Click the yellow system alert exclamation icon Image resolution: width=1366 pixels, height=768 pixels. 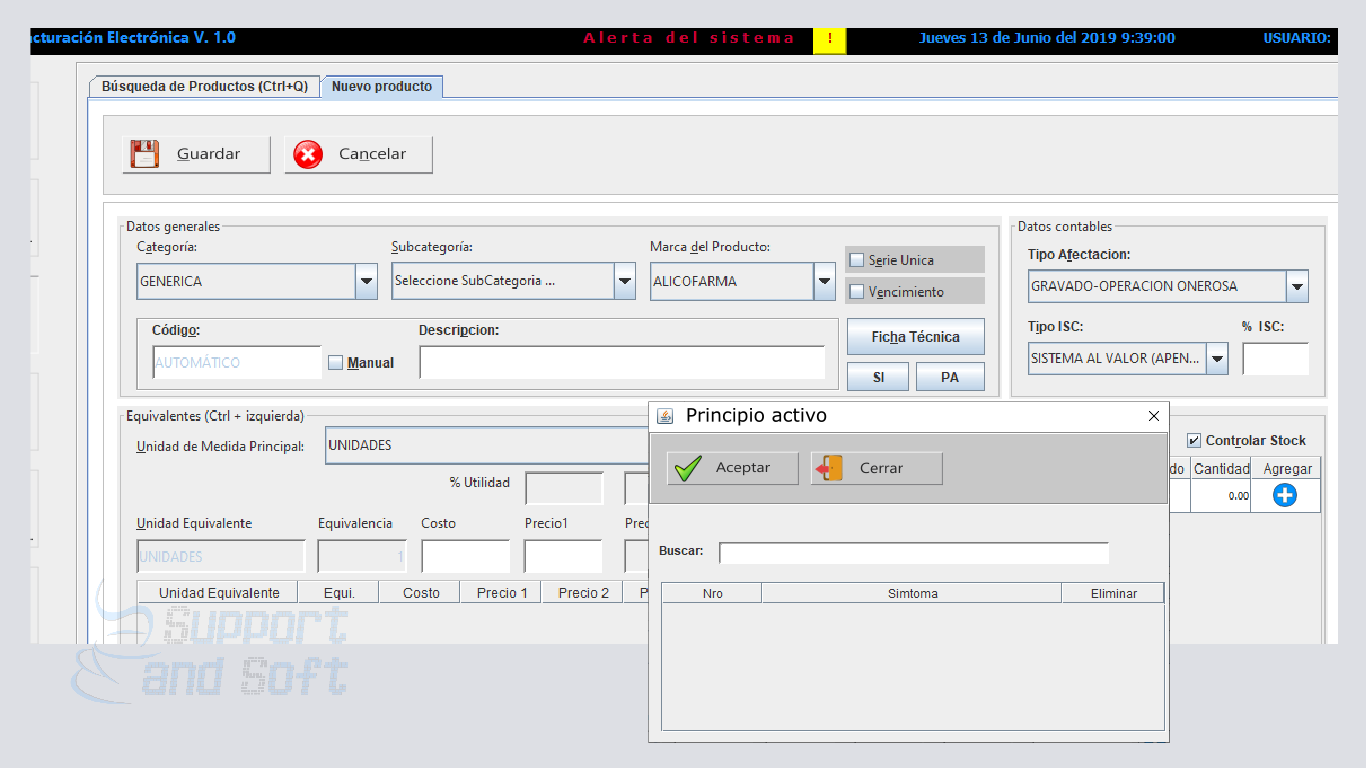829,40
